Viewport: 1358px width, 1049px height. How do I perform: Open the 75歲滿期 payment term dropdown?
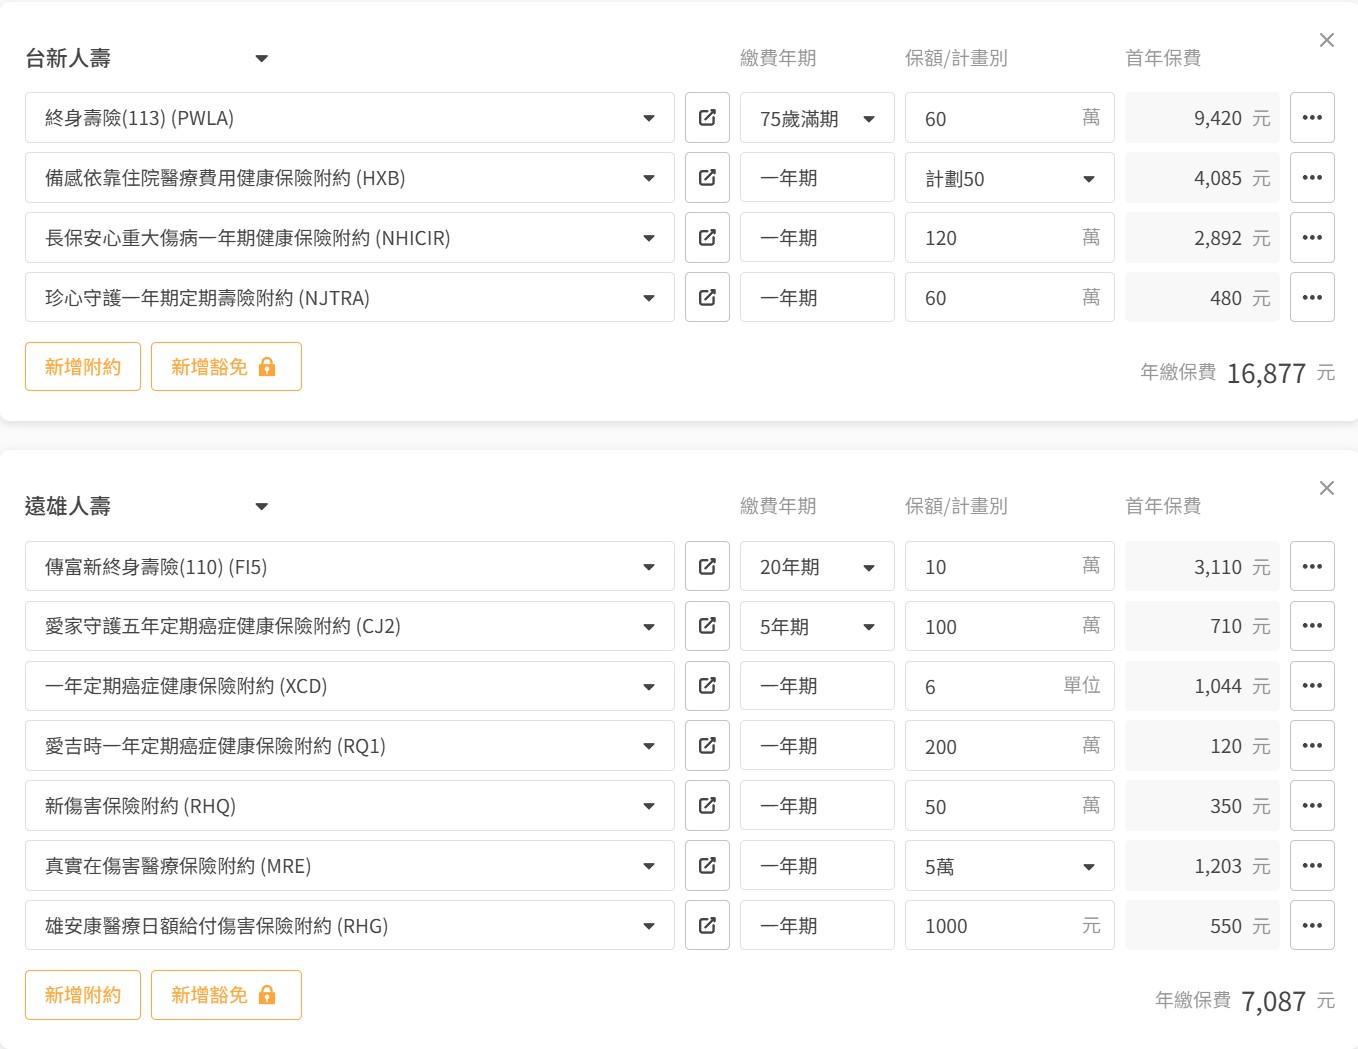[816, 119]
